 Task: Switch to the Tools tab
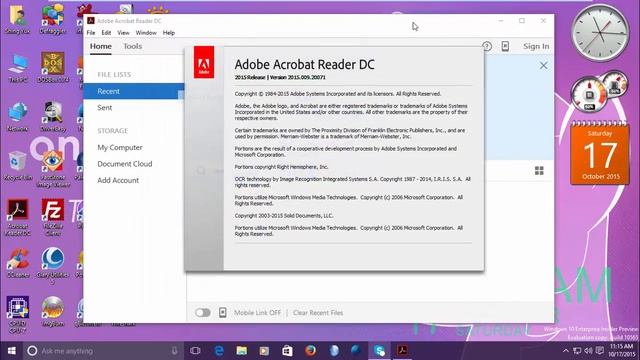tap(133, 46)
